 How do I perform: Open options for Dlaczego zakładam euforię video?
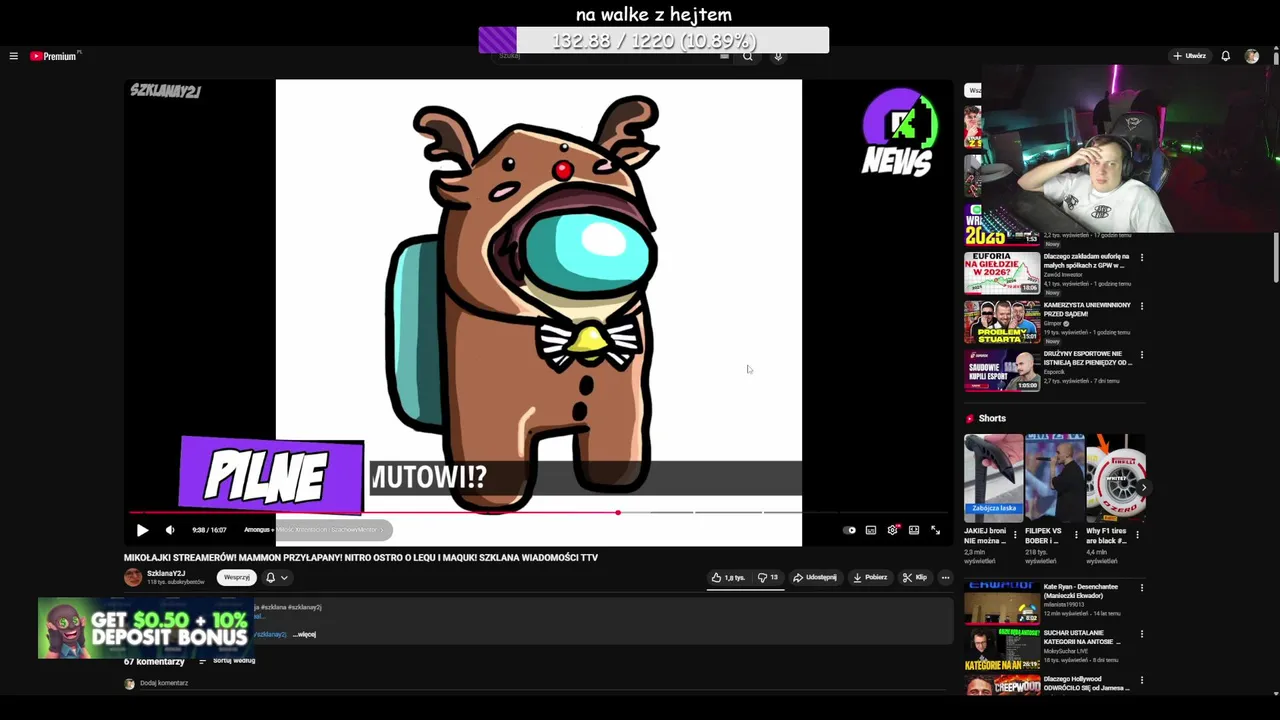click(x=1142, y=257)
